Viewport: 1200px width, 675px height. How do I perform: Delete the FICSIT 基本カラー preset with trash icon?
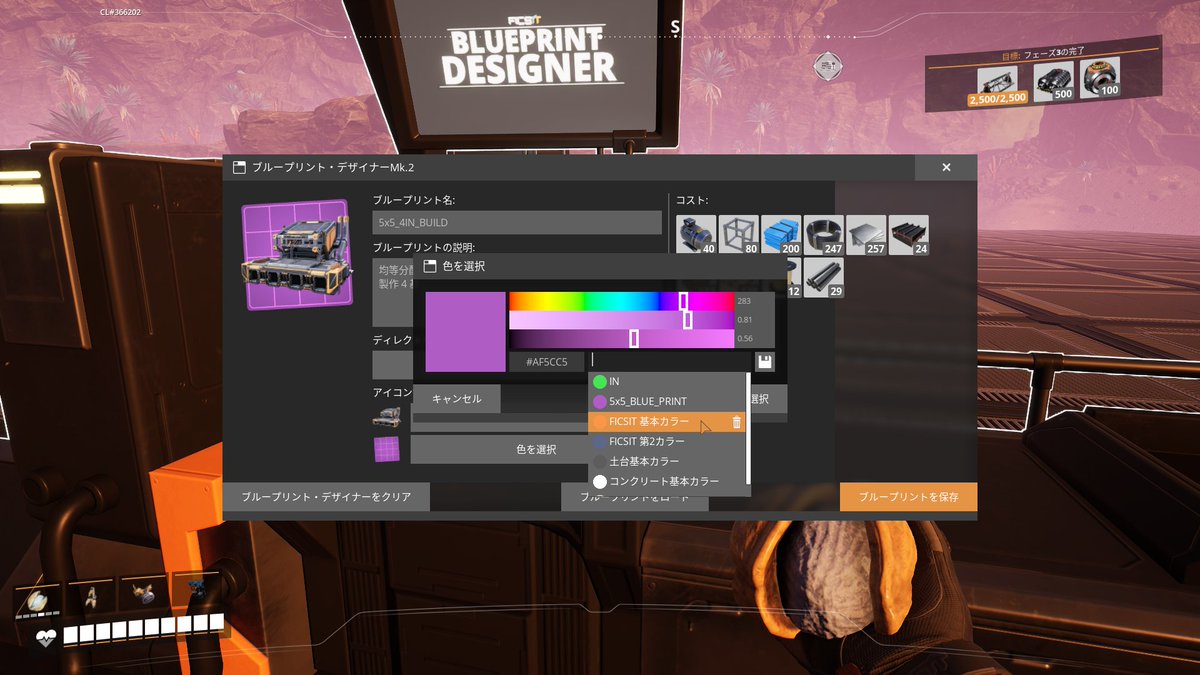point(737,422)
